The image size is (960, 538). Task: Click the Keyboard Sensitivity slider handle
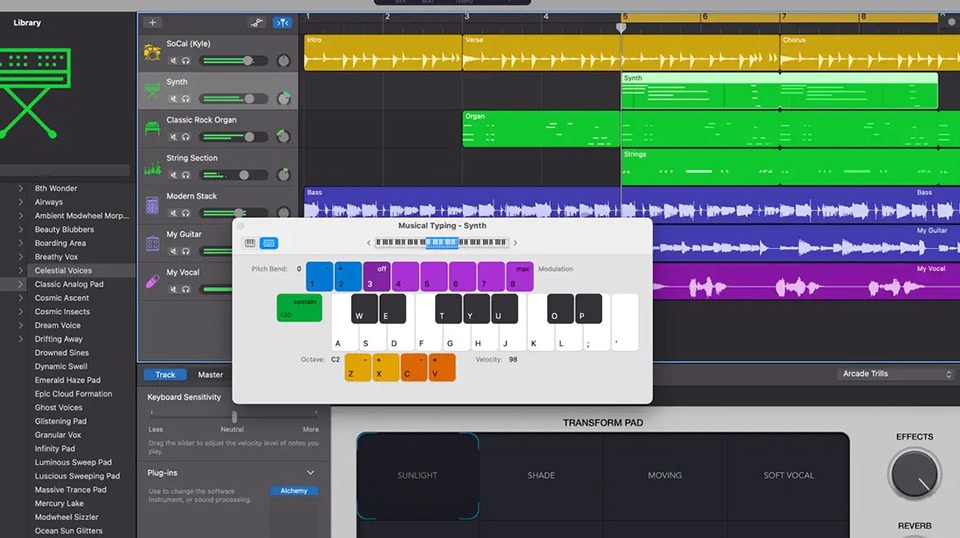[234, 416]
